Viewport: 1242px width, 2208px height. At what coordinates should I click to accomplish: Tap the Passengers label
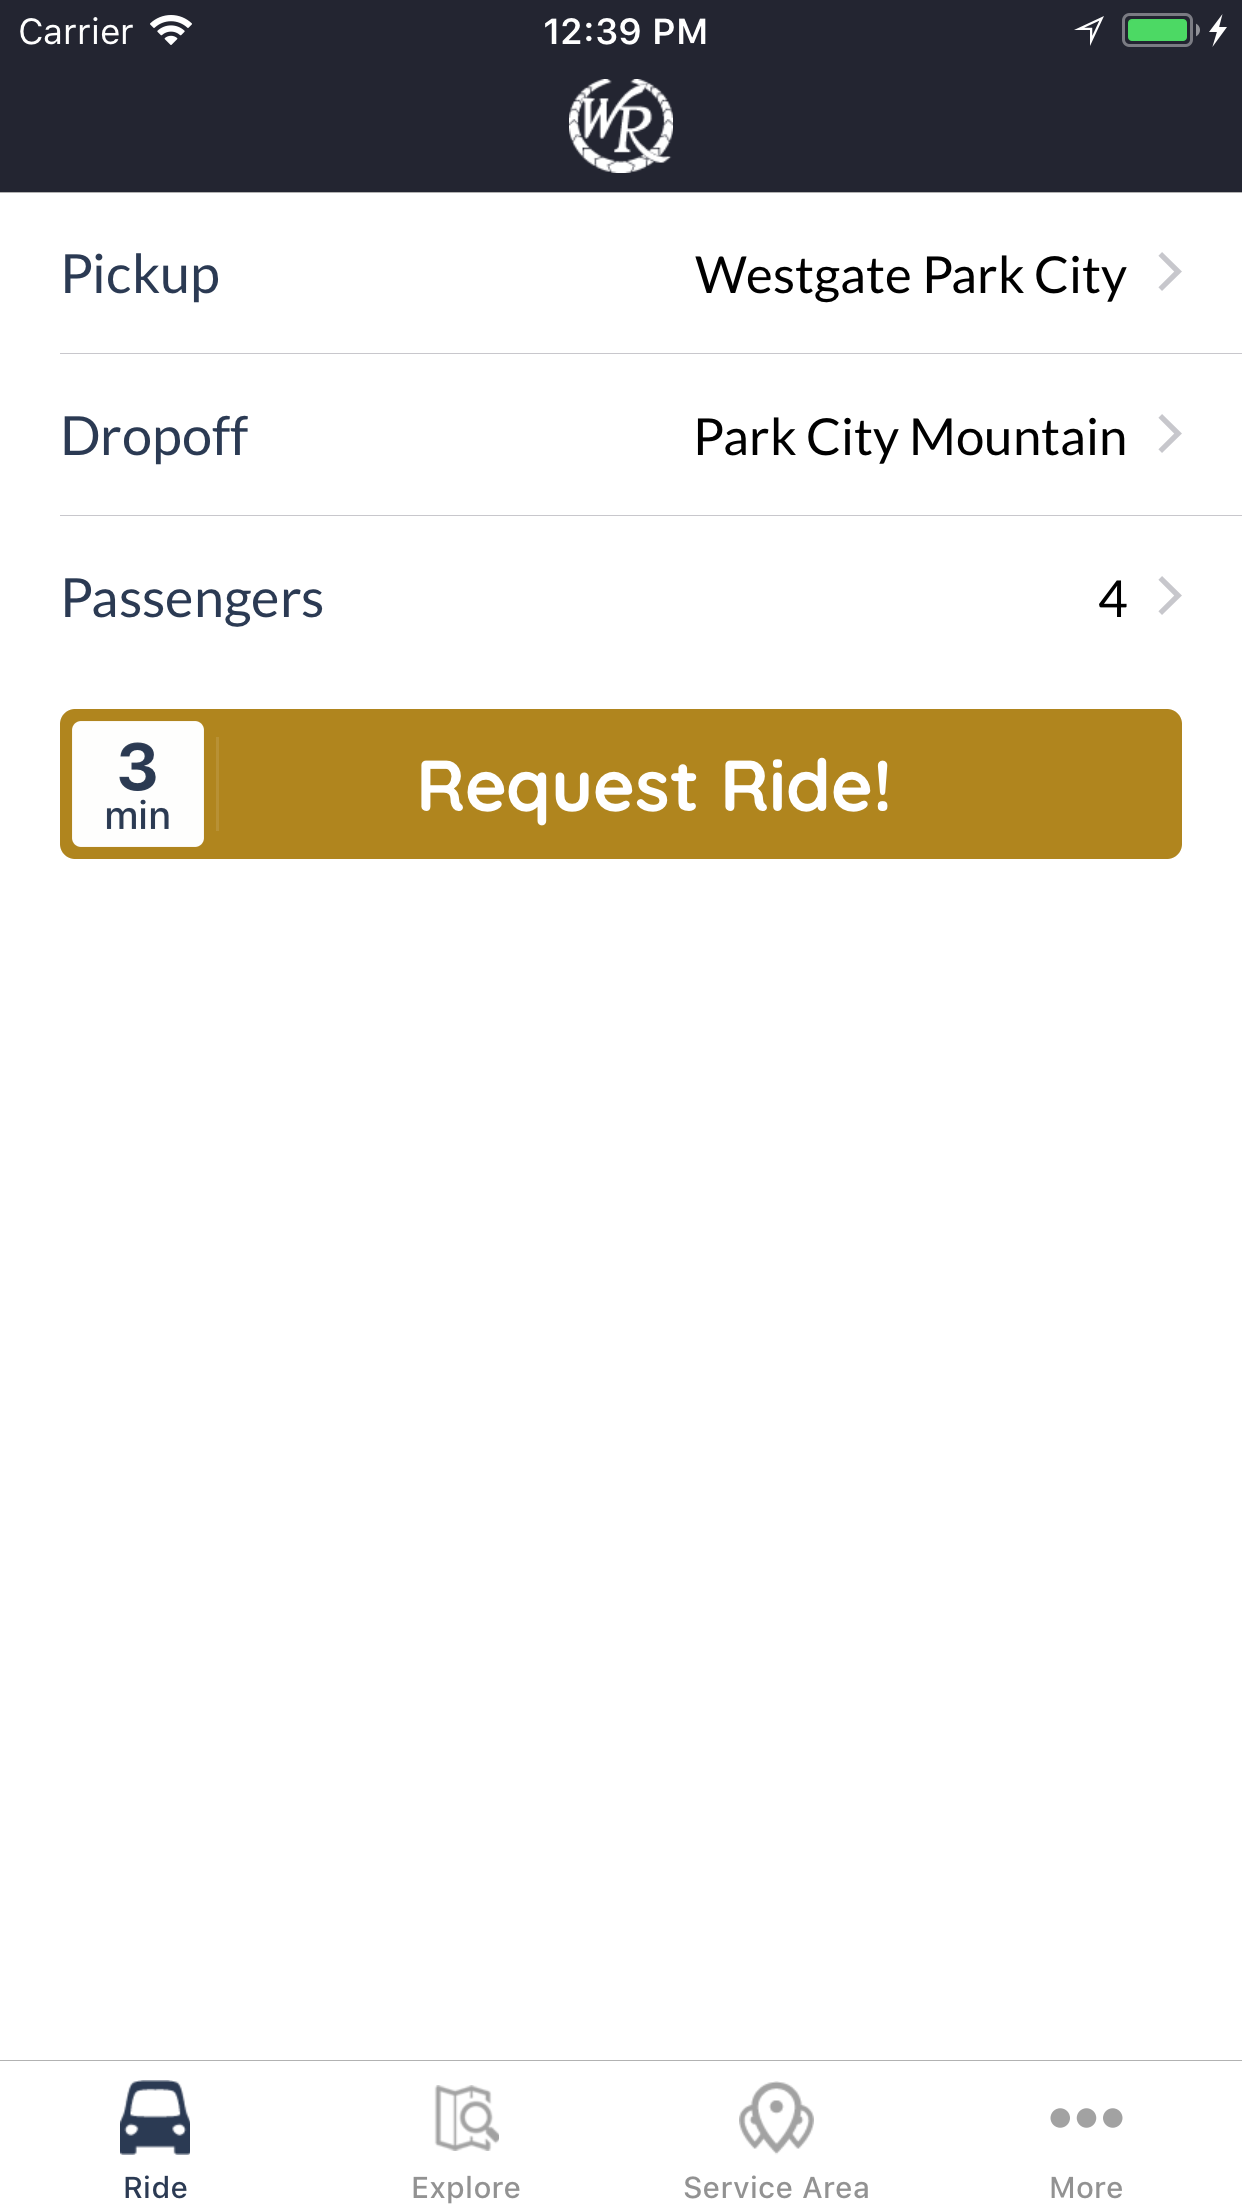coord(192,599)
